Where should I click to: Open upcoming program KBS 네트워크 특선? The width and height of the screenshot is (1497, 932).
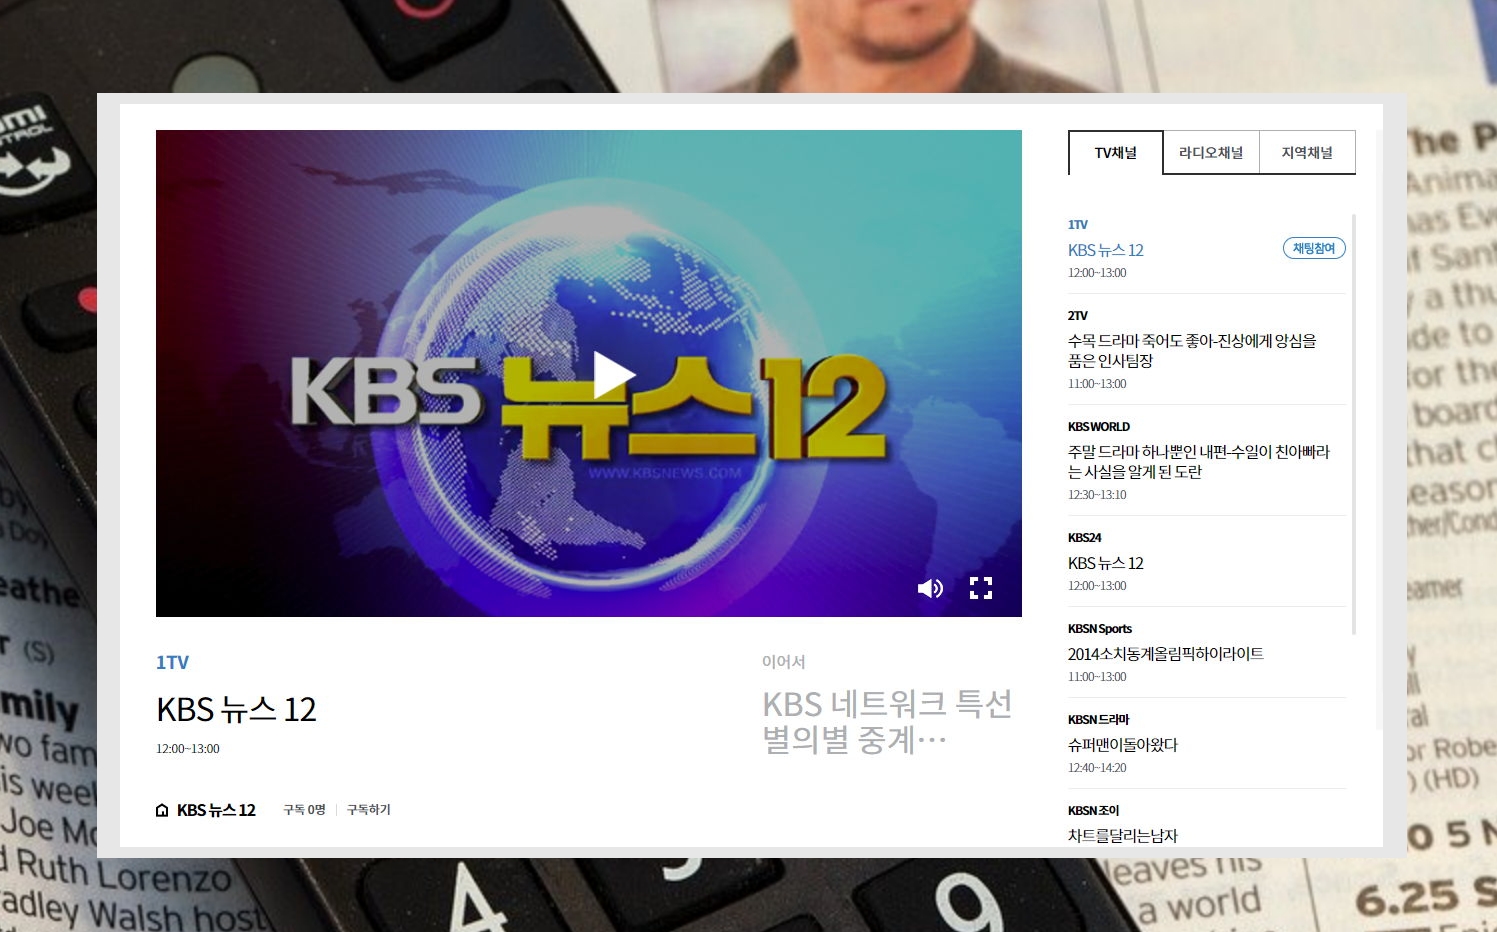[887, 722]
